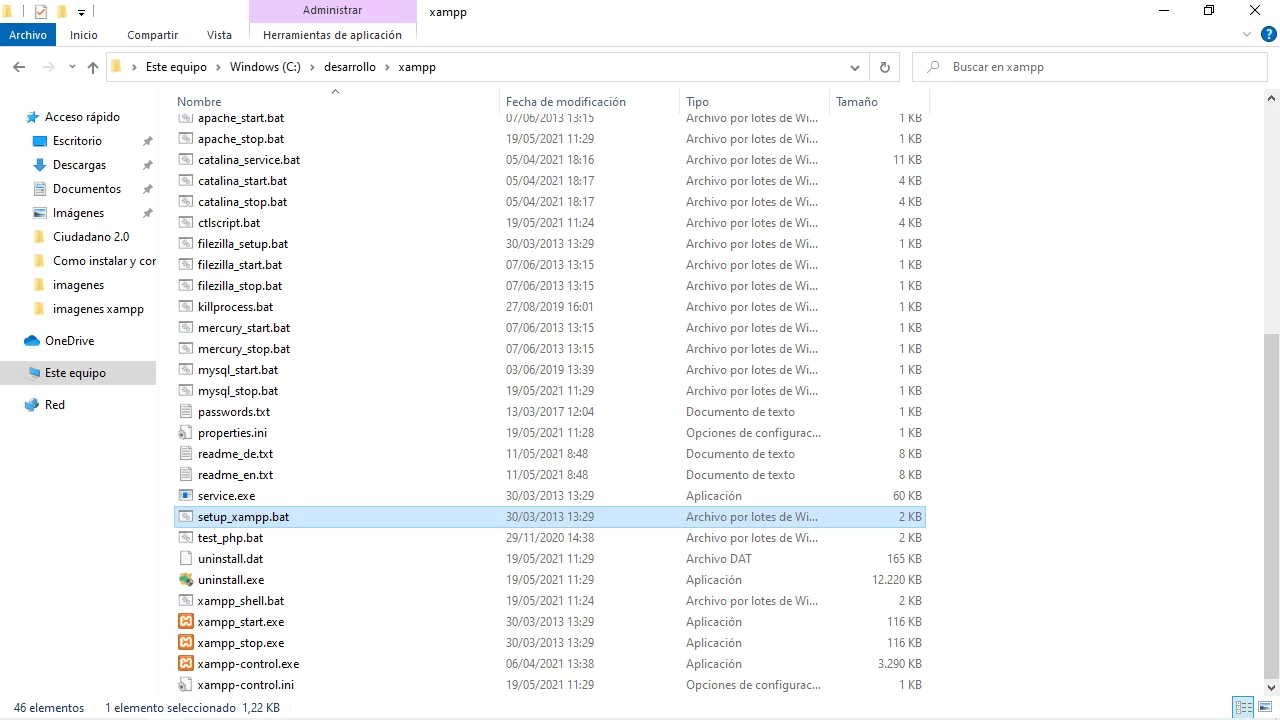Screen dimensions: 1280x720
Task: Select the passwords.txt document icon
Action: coord(185,412)
